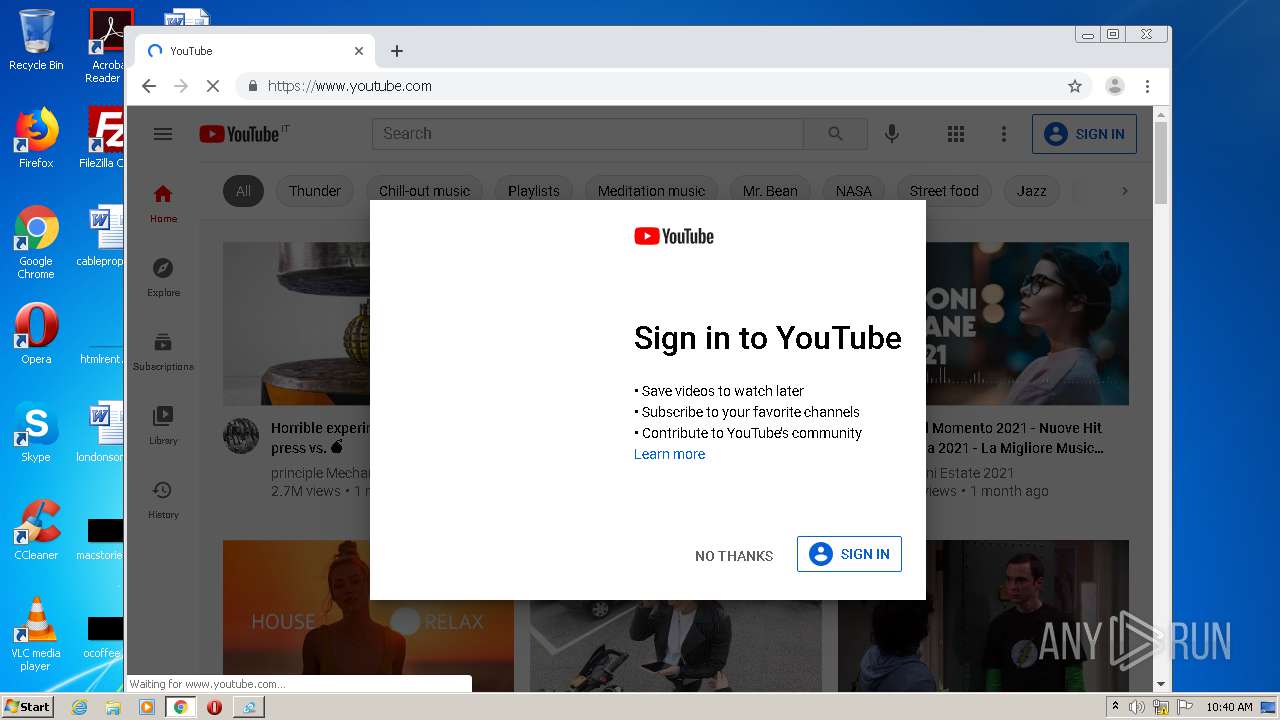Open the Horrible experiment video thumbnail

297,323
